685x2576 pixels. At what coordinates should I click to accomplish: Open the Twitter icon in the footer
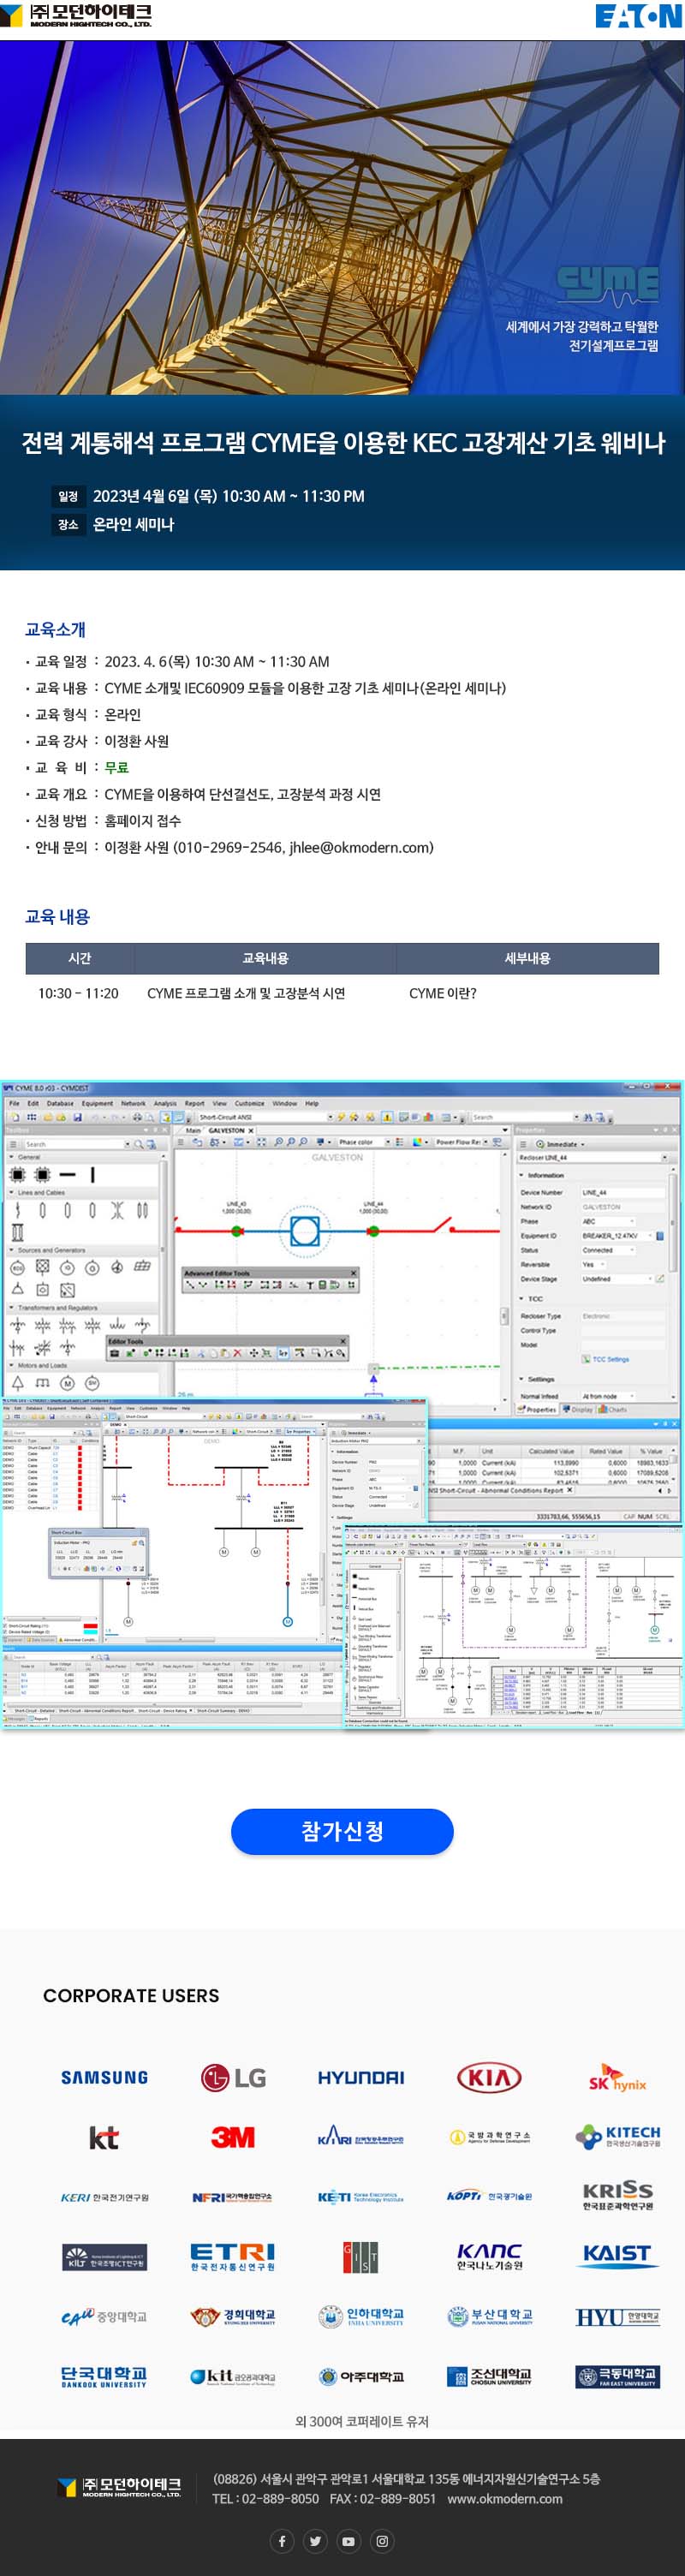(x=315, y=2541)
